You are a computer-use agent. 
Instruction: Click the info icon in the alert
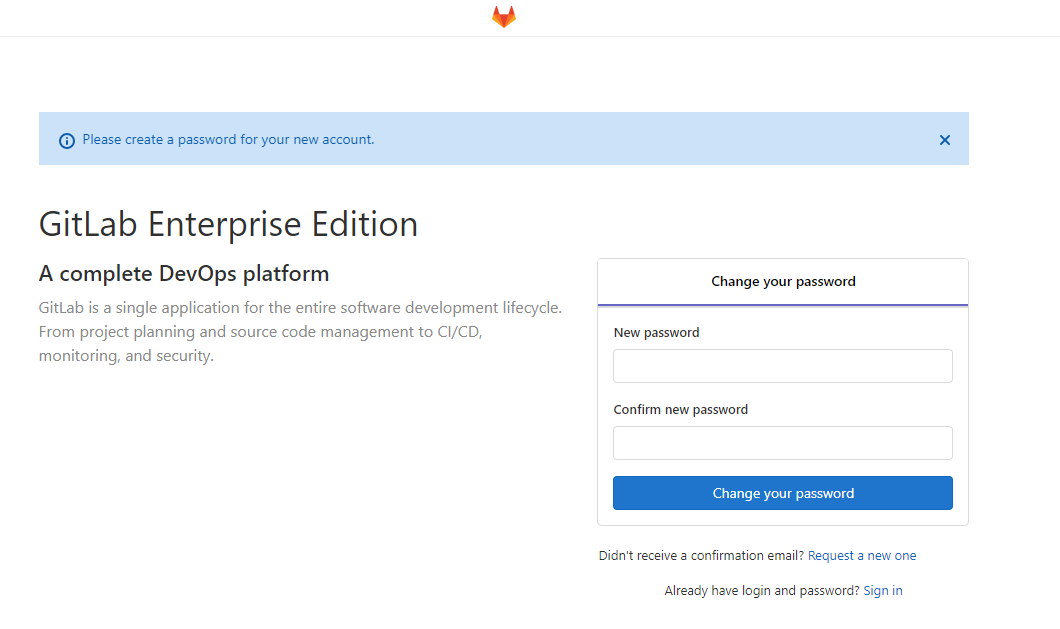click(x=67, y=141)
